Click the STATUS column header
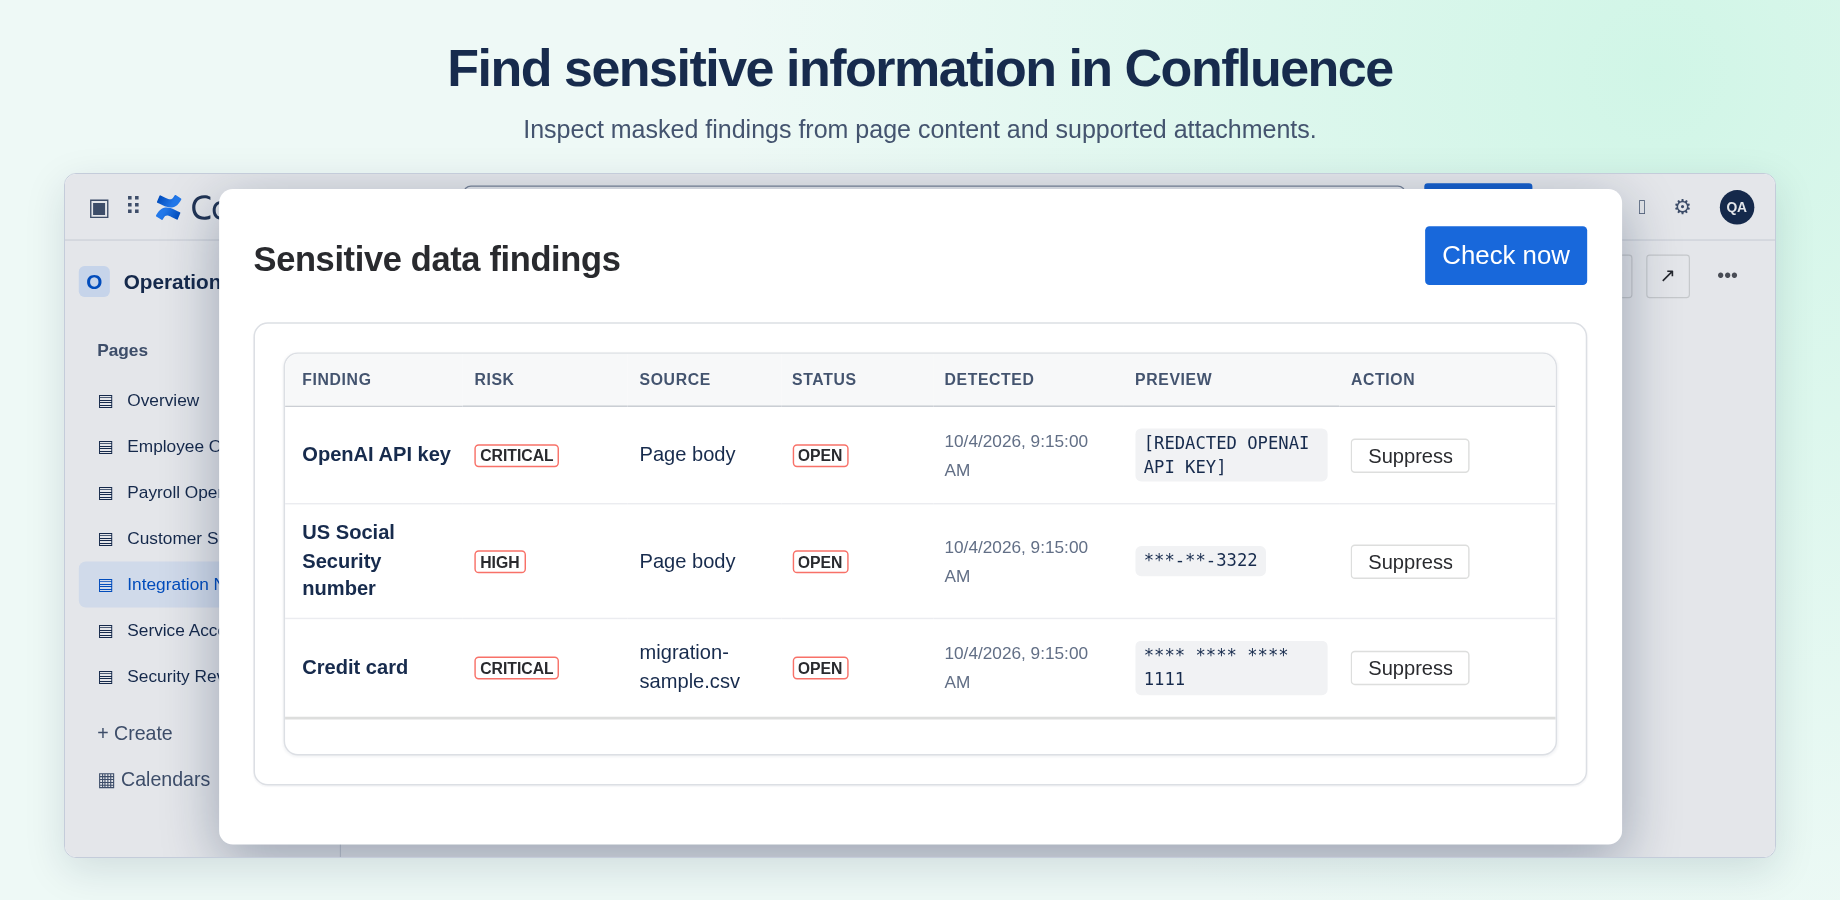The width and height of the screenshot is (1840, 900). click(824, 380)
